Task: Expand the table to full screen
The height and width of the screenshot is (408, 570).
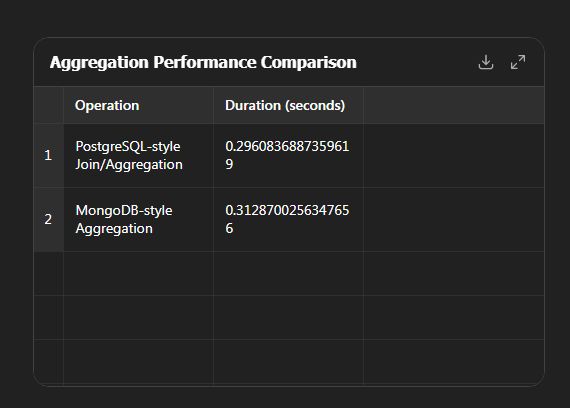Action: 518,62
